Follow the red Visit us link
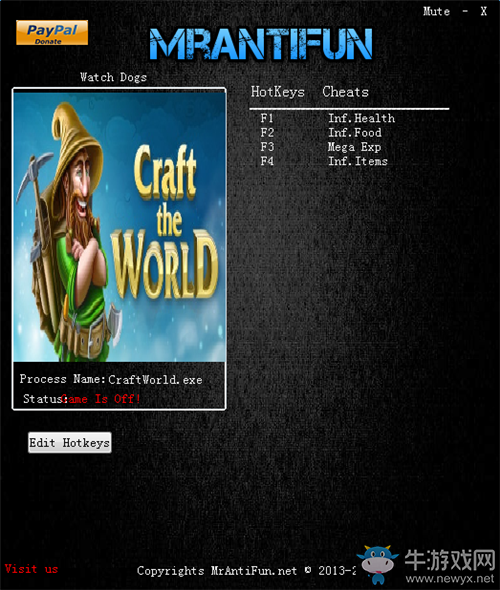This screenshot has height=590, width=500. coord(31,569)
